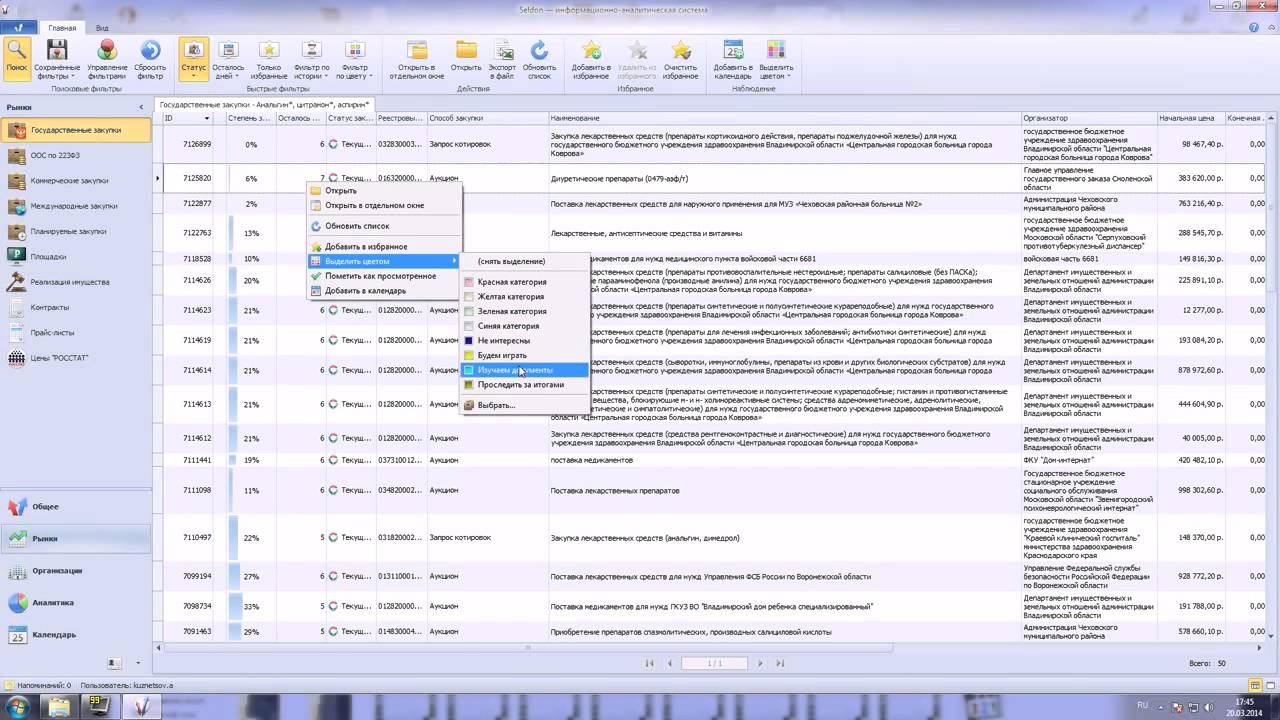Viewport: 1280px width, 720px height.
Task: Switch to the Аналитика section
Action: pos(76,603)
